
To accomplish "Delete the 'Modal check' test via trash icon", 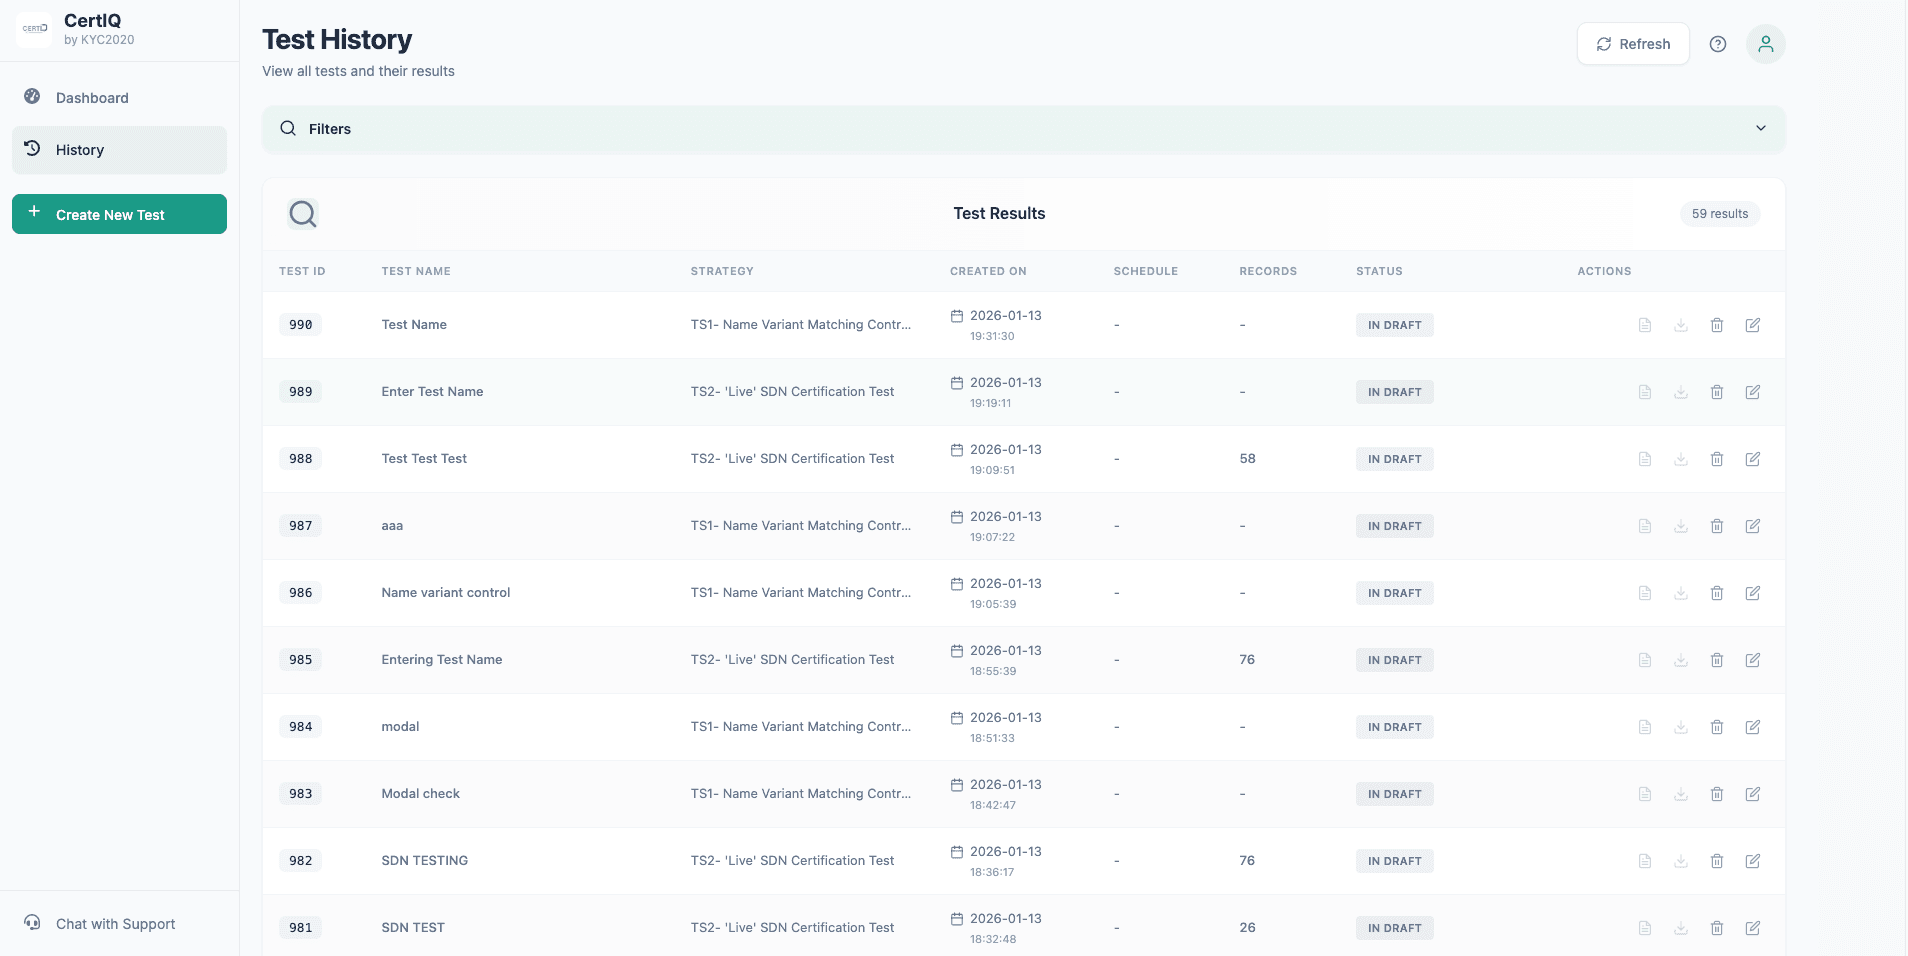I will coord(1717,794).
